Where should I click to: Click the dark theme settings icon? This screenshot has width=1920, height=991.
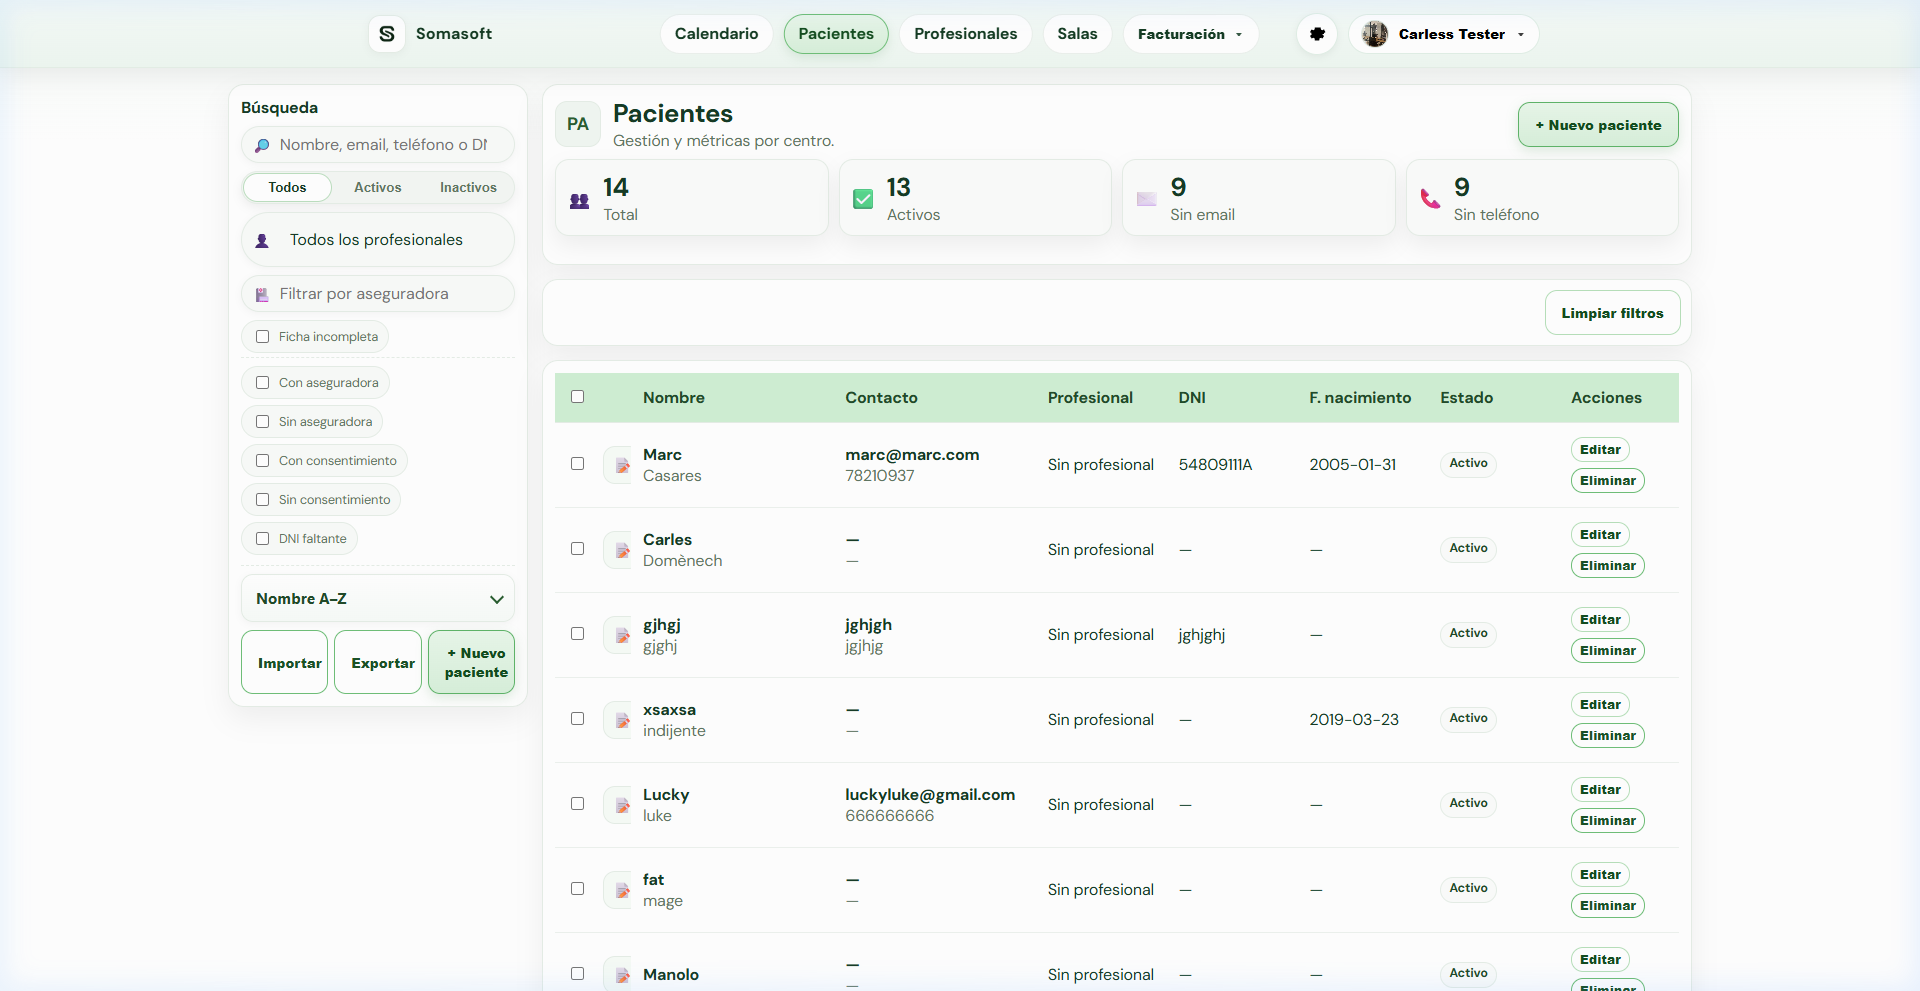point(1317,34)
